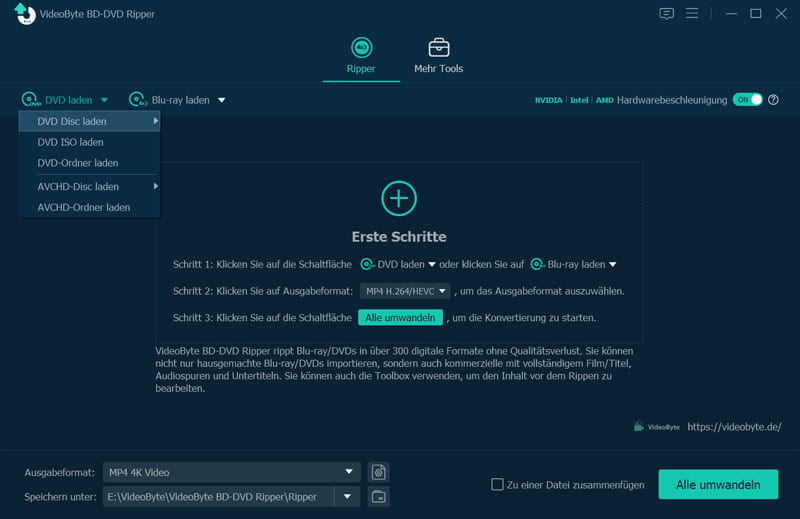800x519 pixels.
Task: Click the help question mark icon
Action: coord(773,100)
